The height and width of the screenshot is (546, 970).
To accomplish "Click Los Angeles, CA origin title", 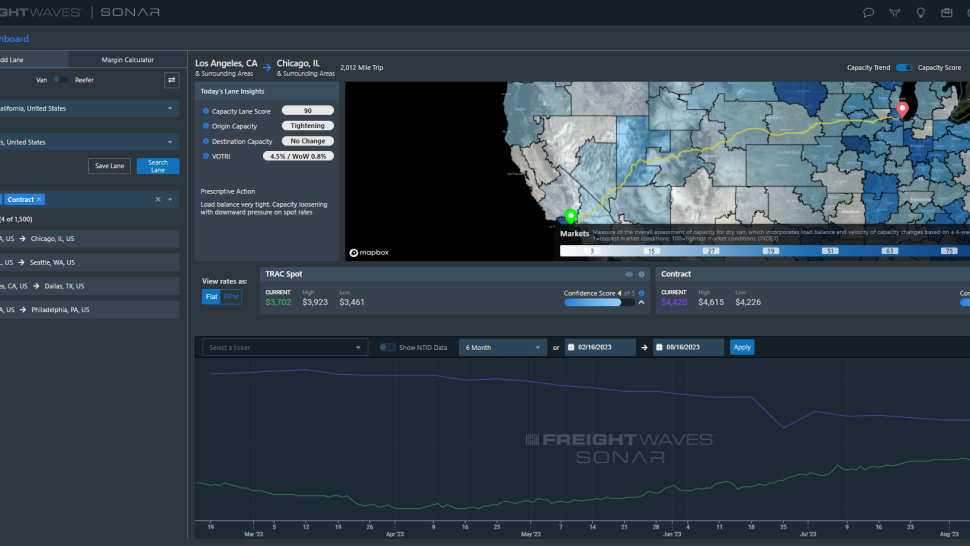I will [x=226, y=63].
